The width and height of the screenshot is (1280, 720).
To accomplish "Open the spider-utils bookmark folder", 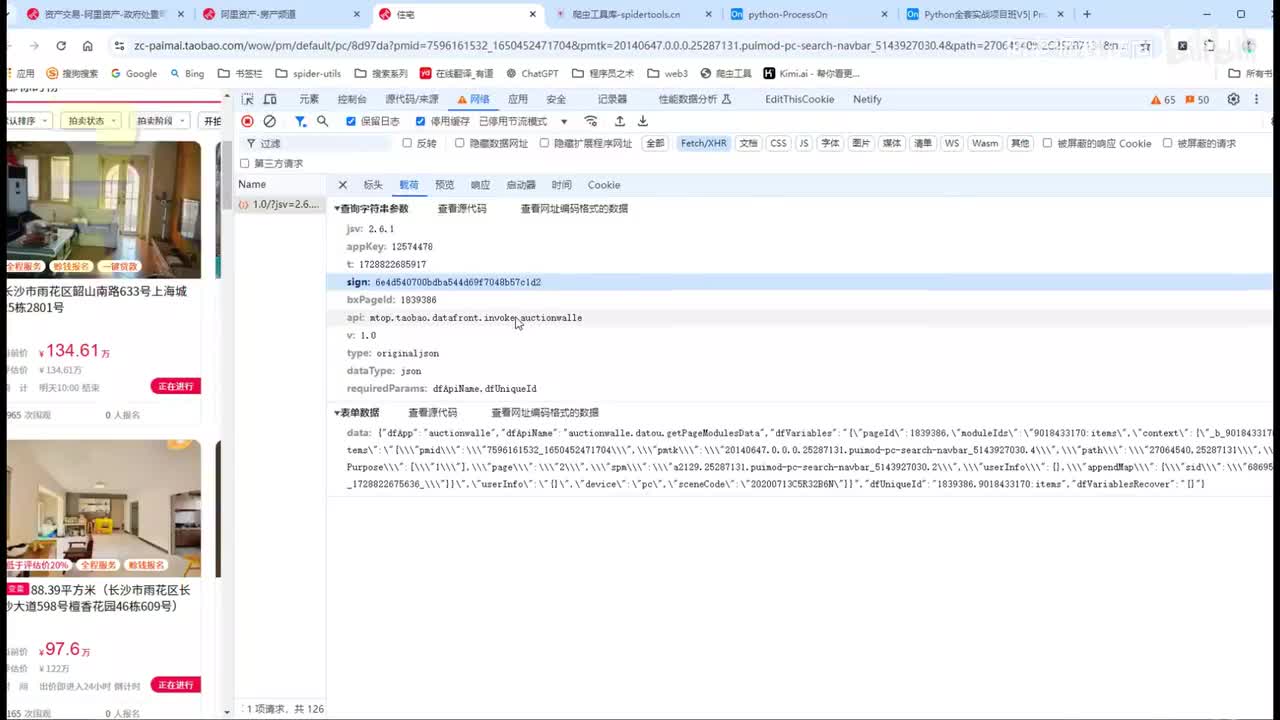I will (308, 73).
